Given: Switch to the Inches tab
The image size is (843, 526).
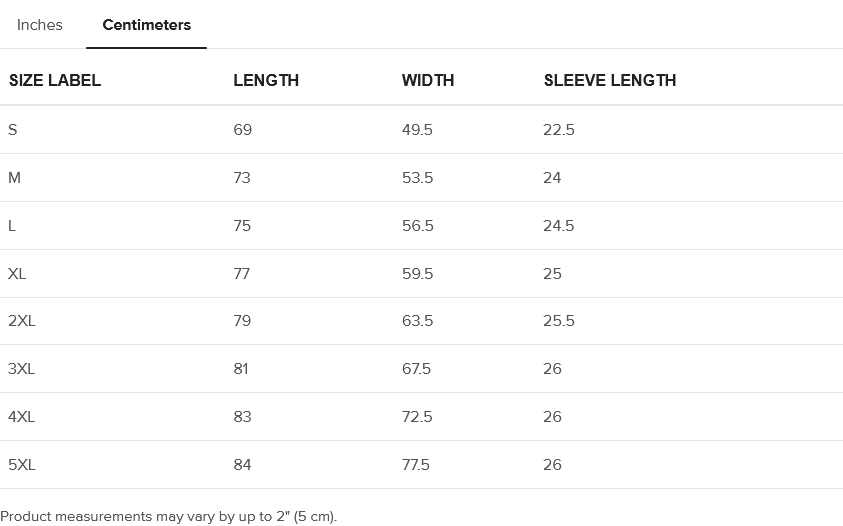Looking at the screenshot, I should (x=40, y=25).
